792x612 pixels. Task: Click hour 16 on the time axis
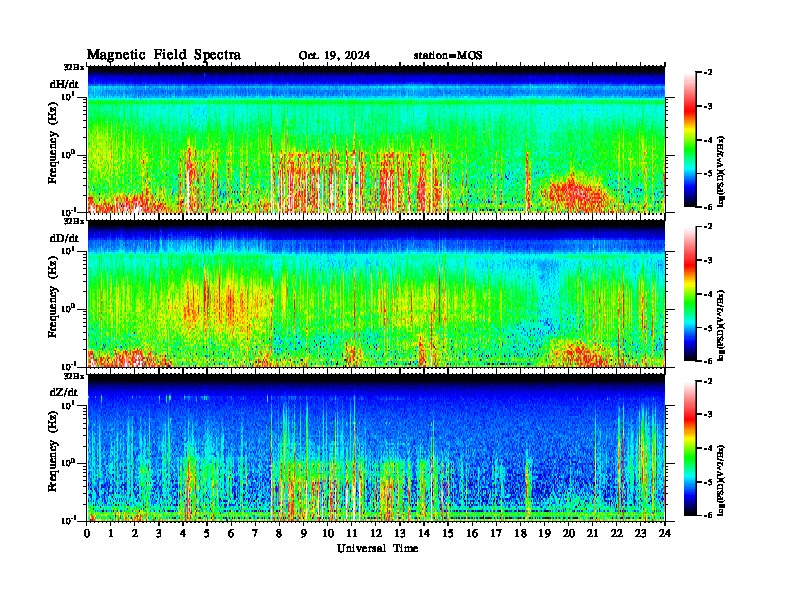click(x=472, y=534)
